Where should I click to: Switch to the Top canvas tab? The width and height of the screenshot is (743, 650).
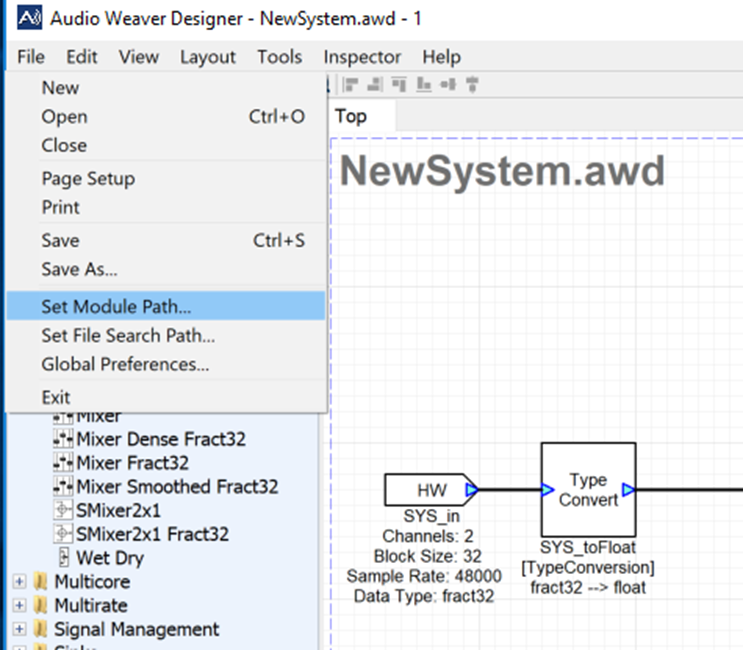[351, 116]
